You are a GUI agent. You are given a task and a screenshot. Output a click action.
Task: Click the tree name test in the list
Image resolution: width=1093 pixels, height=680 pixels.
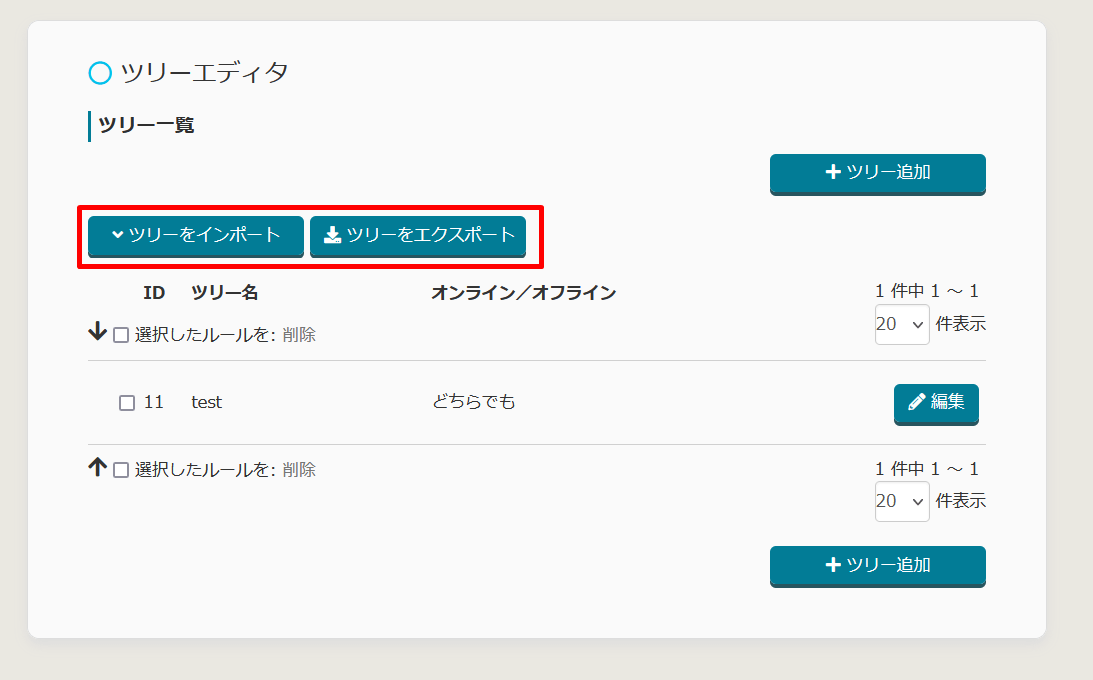(x=206, y=402)
